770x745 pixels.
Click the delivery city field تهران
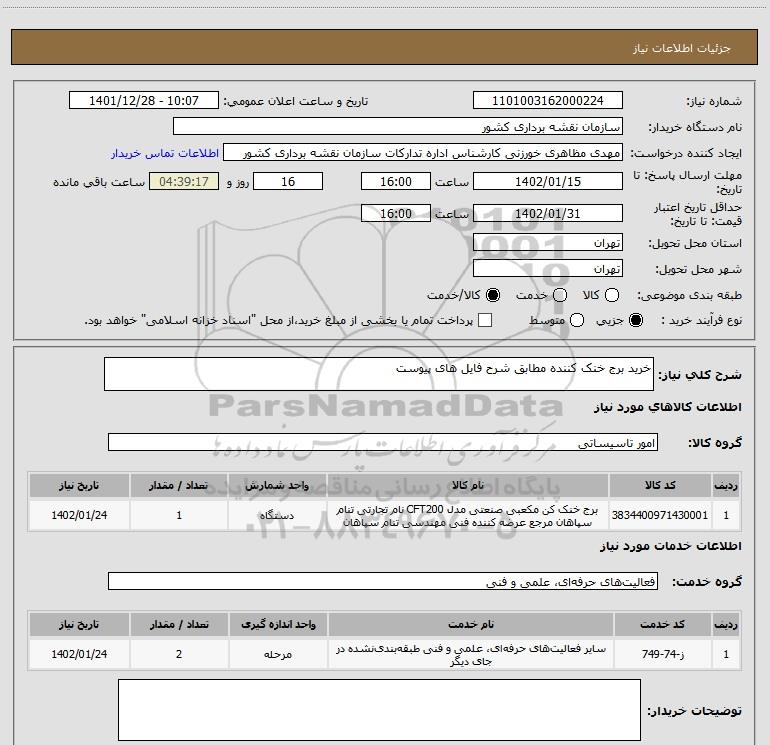[x=548, y=268]
